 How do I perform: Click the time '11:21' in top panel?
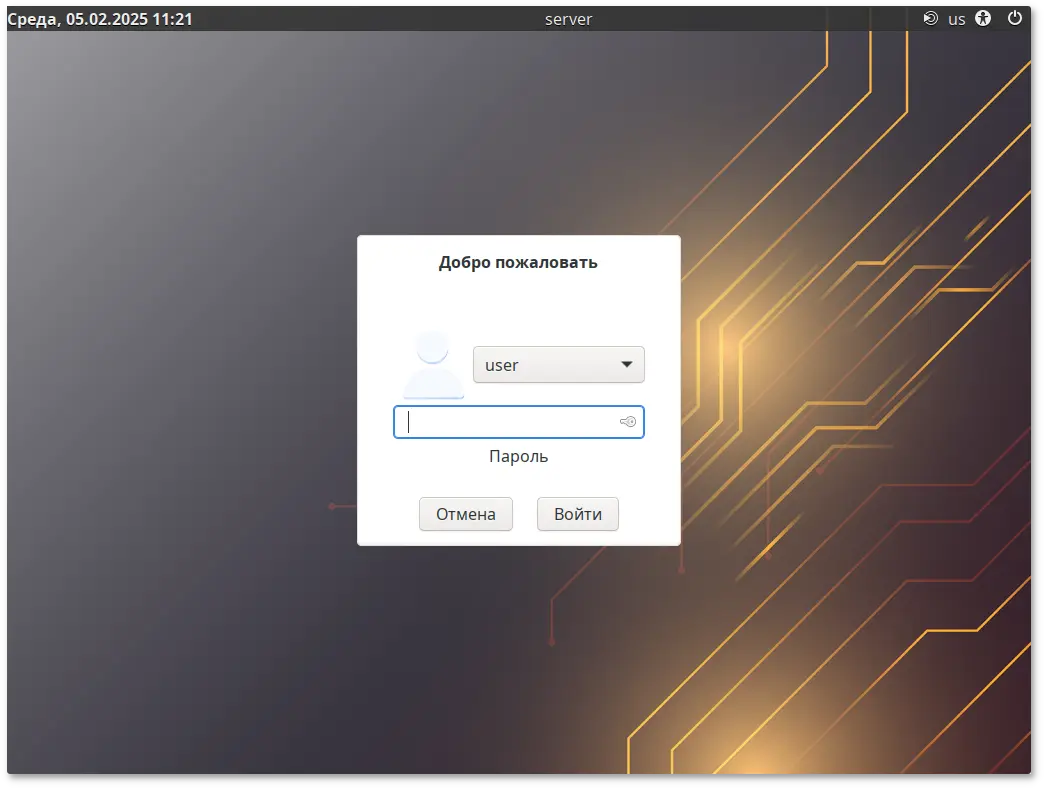point(174,19)
